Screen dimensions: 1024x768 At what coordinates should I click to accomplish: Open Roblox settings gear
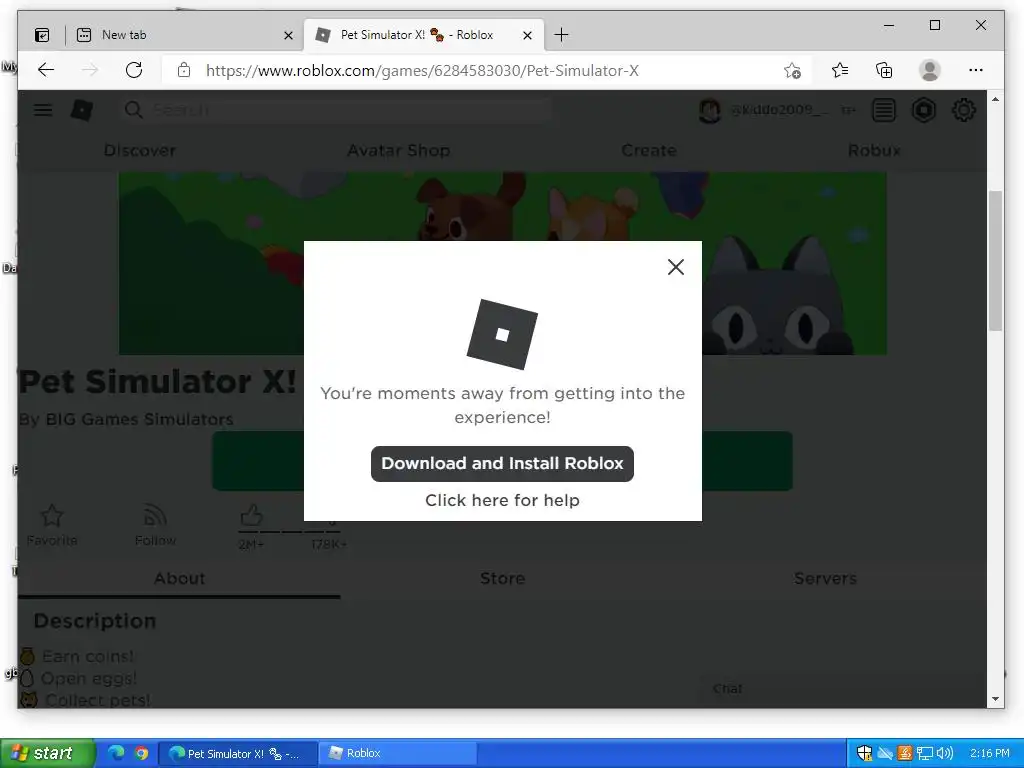964,110
